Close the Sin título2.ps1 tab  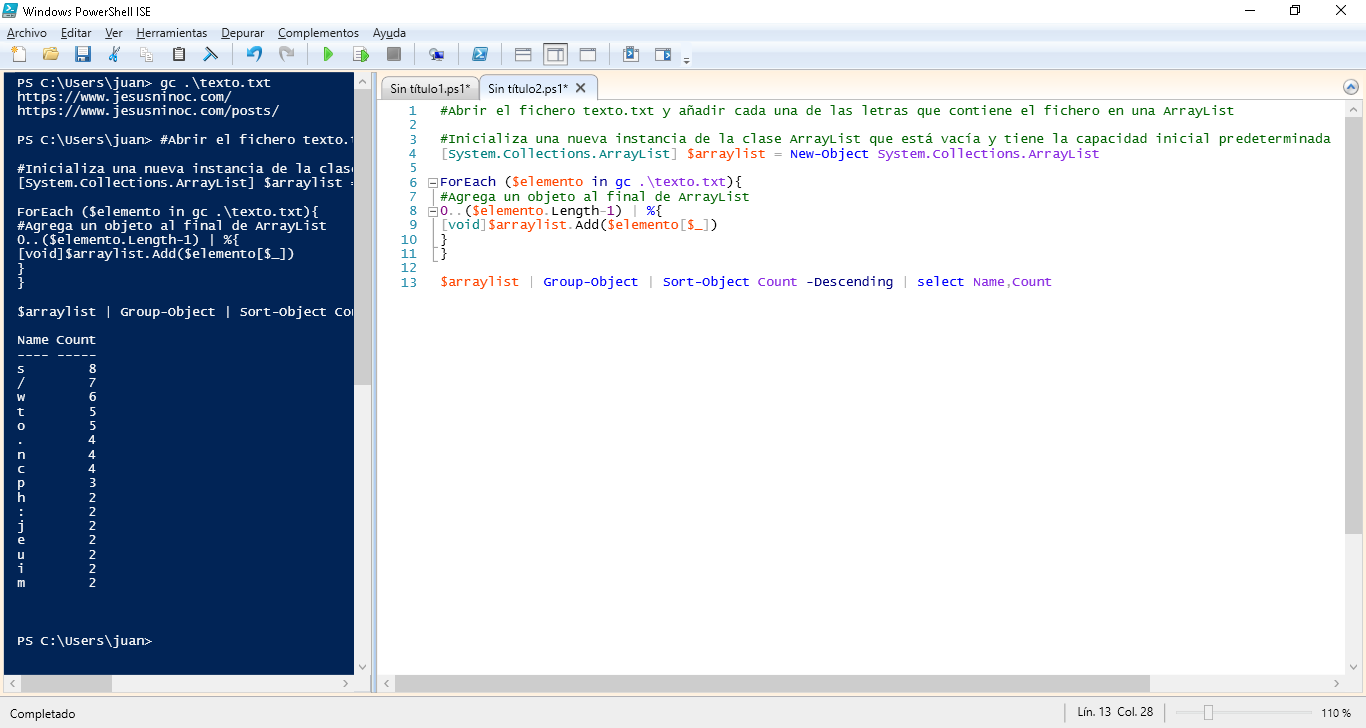[x=580, y=88]
